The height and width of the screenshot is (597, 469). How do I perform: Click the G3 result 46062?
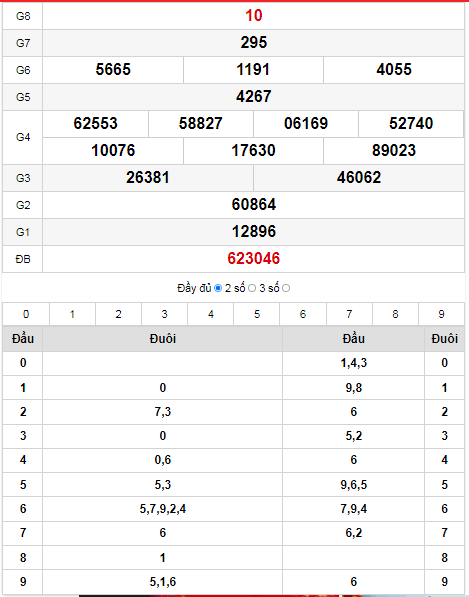coord(359,177)
